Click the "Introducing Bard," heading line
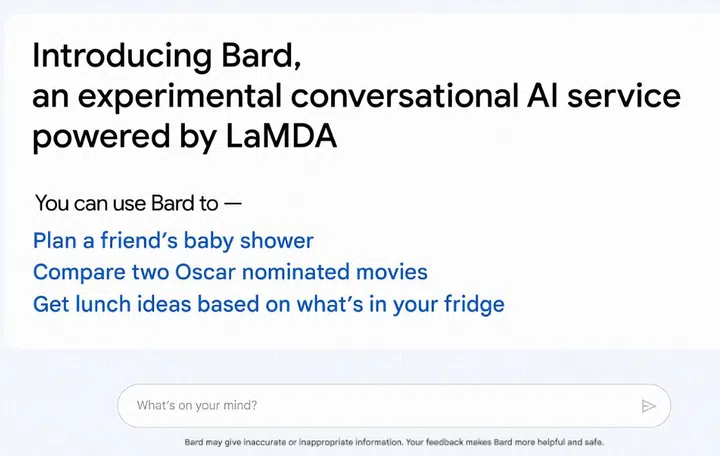The width and height of the screenshot is (720, 456). click(x=166, y=56)
